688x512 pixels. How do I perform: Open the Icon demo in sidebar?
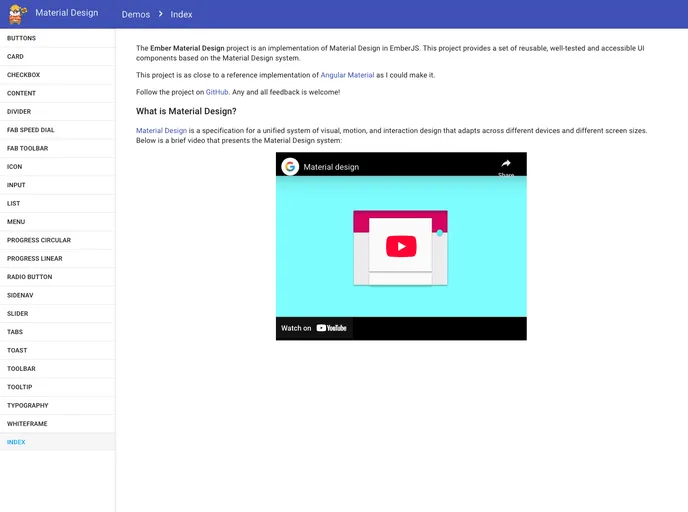pos(57,167)
